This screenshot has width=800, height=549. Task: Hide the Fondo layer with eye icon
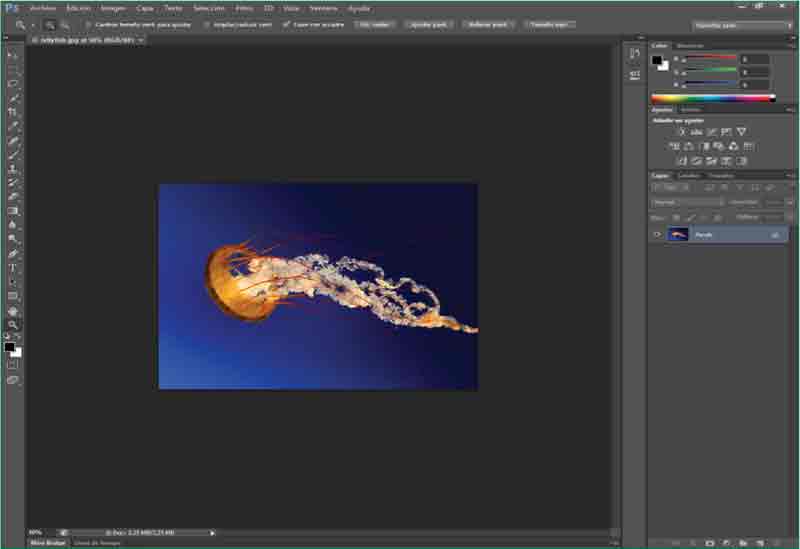657,234
